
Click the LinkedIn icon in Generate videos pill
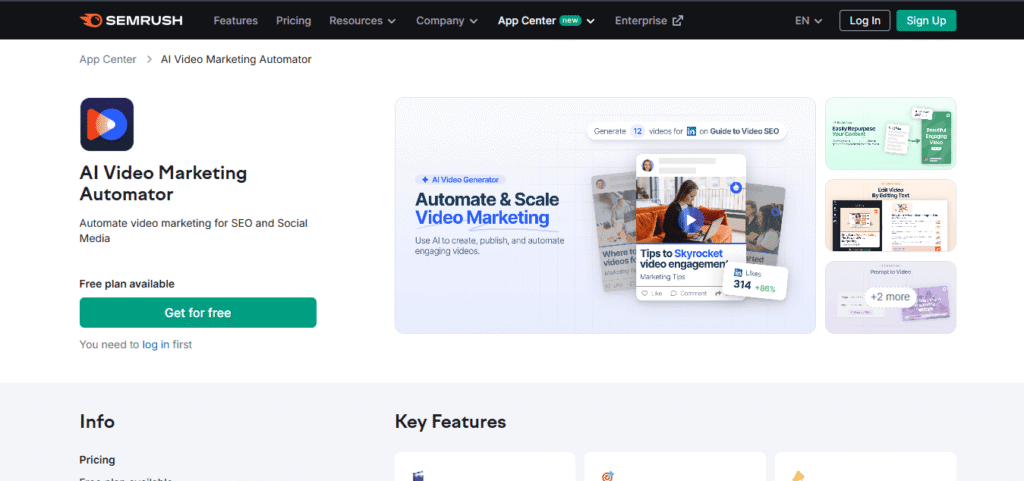coord(691,131)
